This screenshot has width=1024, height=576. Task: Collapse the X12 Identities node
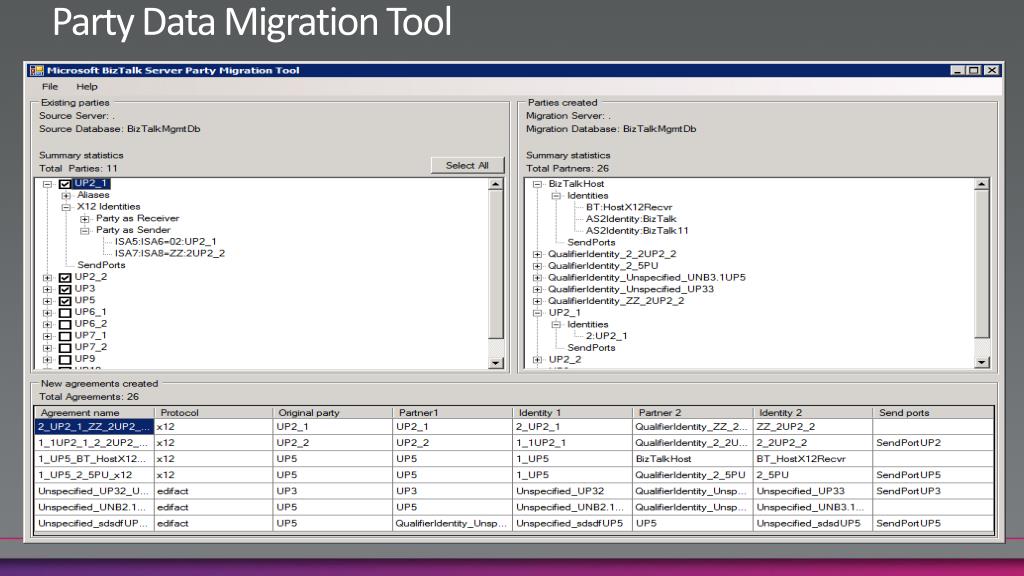pos(66,207)
